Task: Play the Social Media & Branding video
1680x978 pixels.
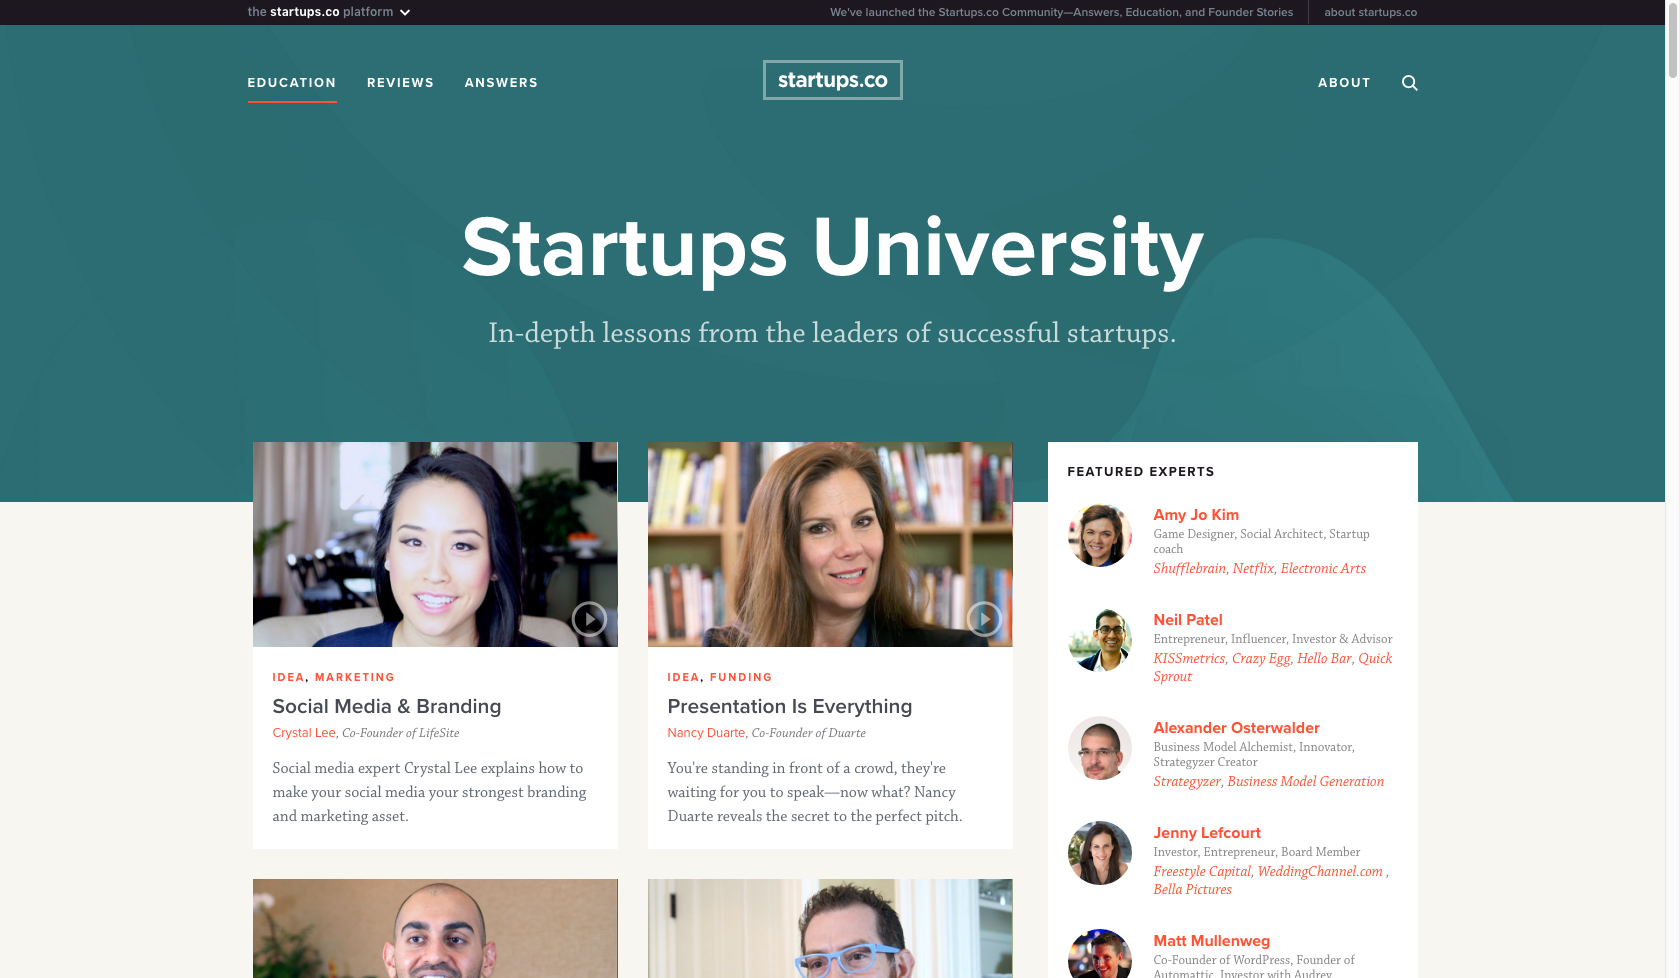Action: (x=589, y=619)
